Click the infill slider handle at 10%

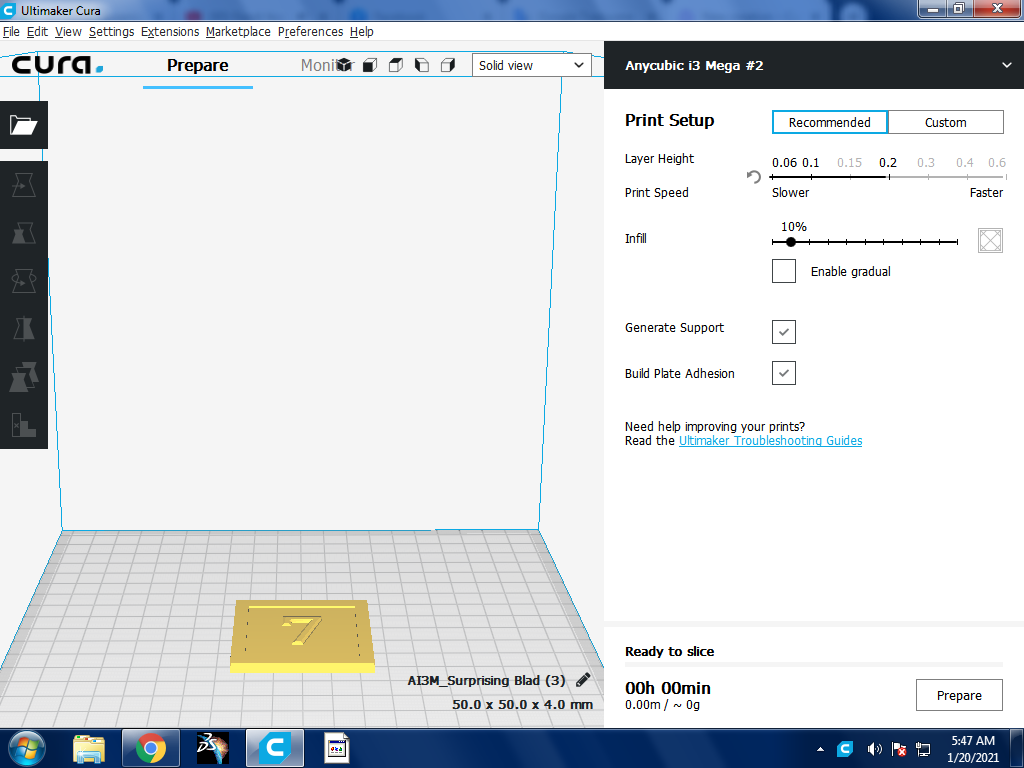coord(791,242)
